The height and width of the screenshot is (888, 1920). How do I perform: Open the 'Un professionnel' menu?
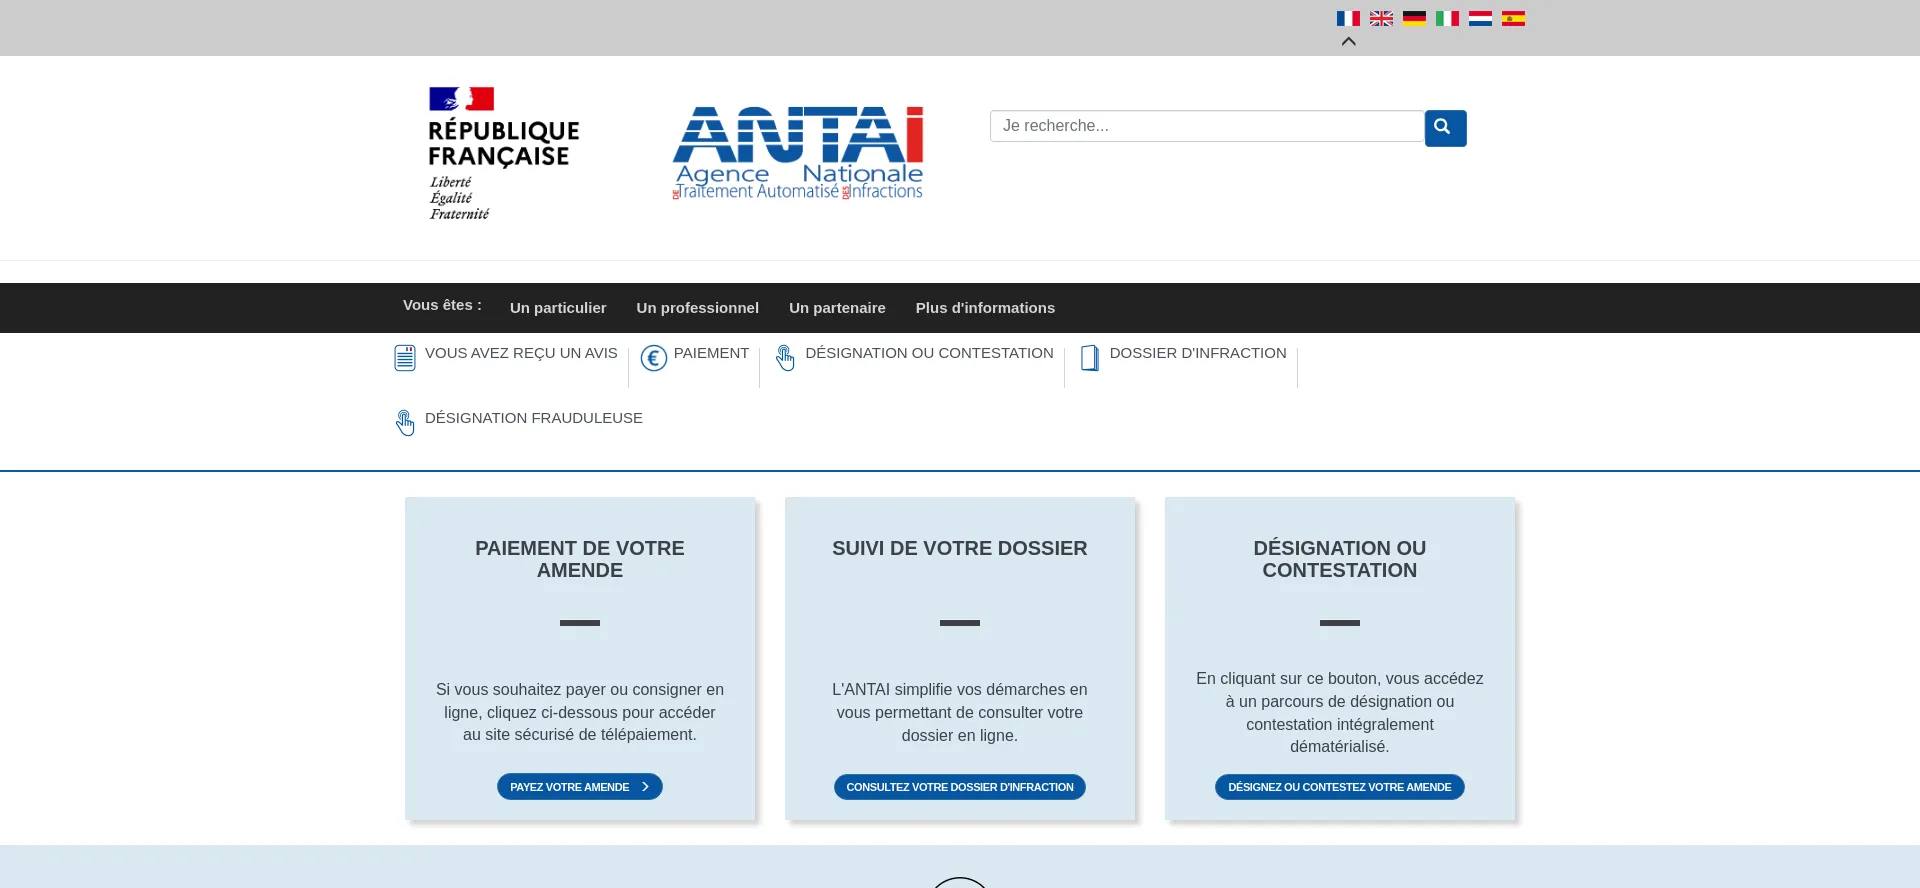pyautogui.click(x=697, y=308)
